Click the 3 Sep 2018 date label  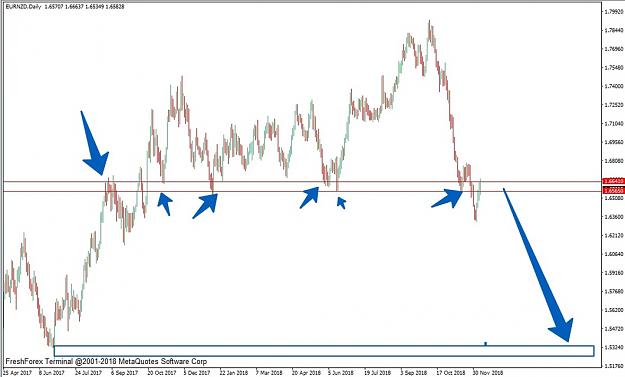tap(413, 373)
